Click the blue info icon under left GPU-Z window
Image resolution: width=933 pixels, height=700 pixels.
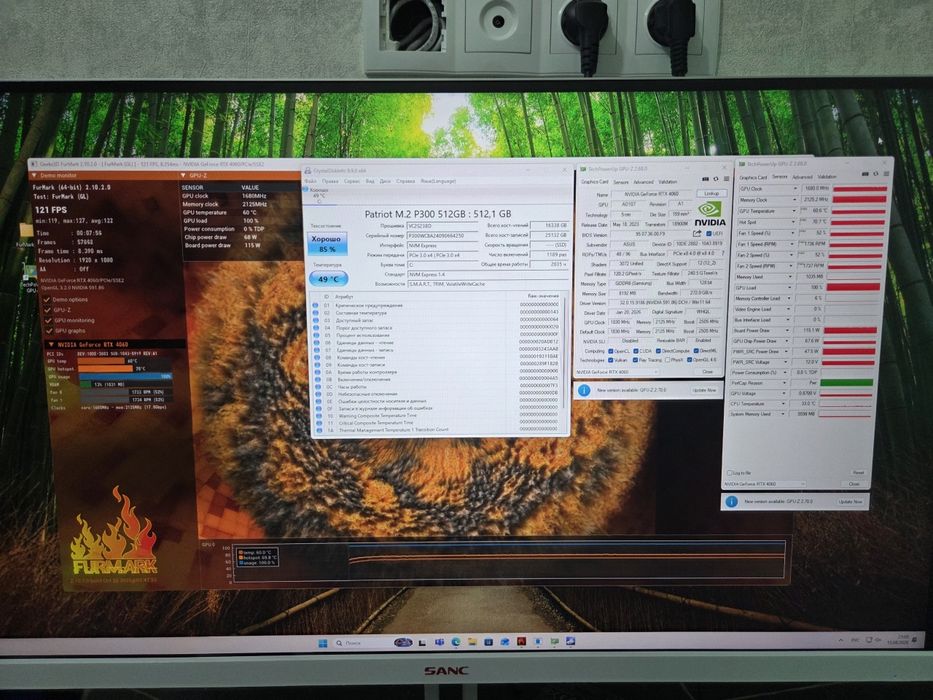584,390
